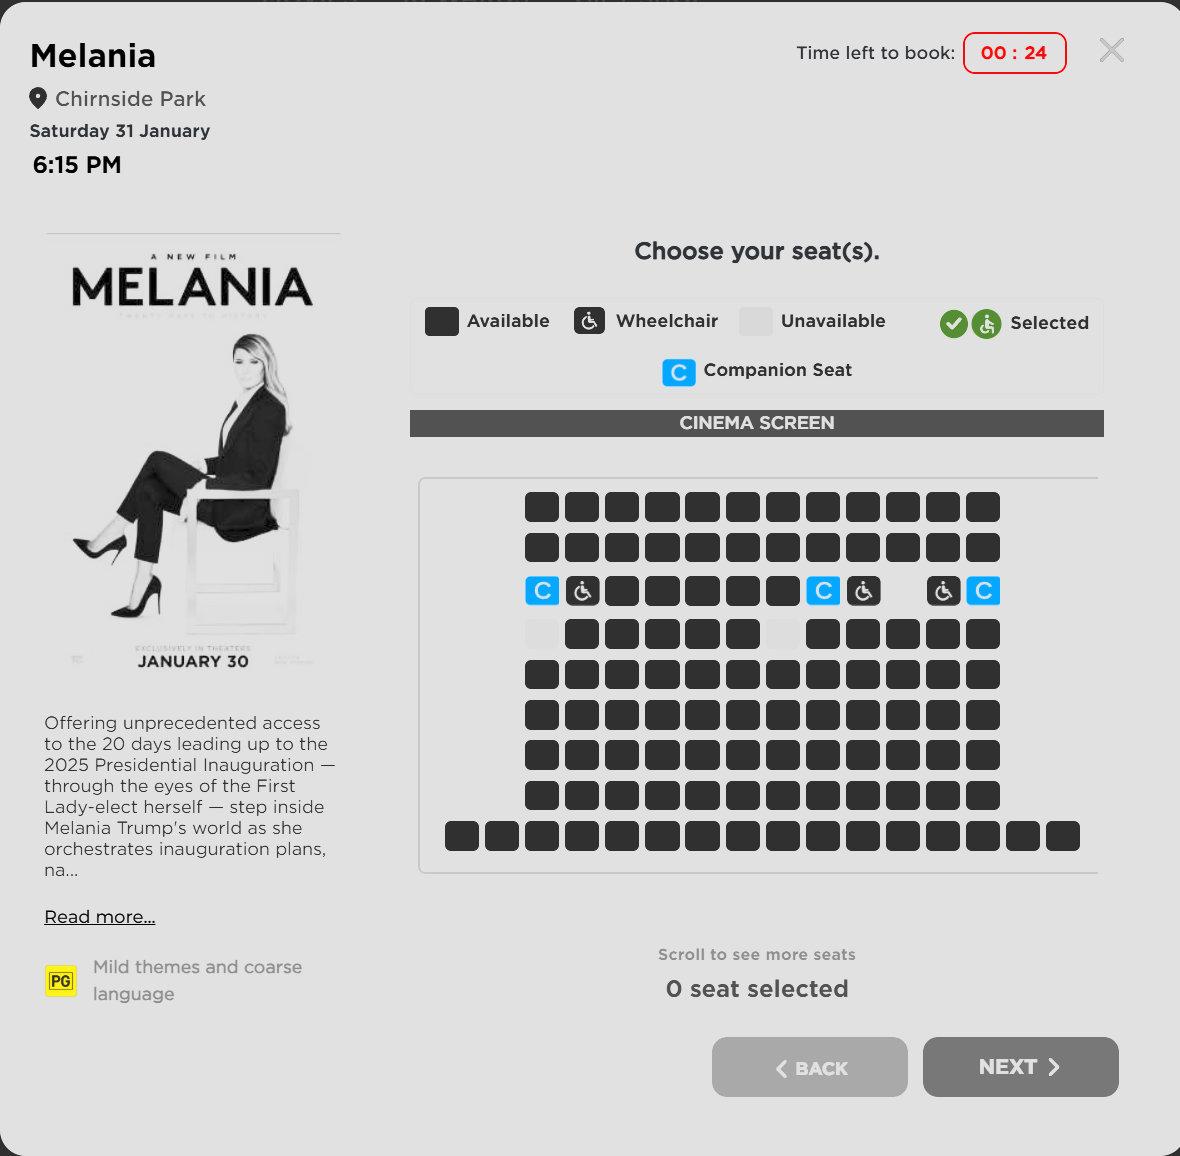Select the leftmost blue companion seat
Screen dimensions: 1180x1156
(542, 591)
